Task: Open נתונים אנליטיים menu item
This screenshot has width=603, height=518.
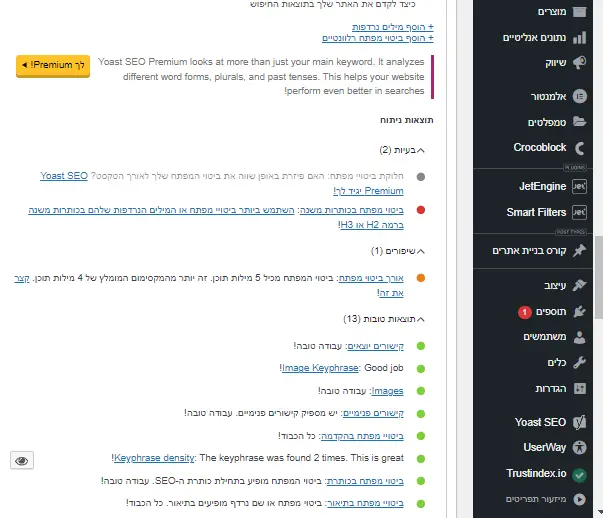Action: [533, 38]
